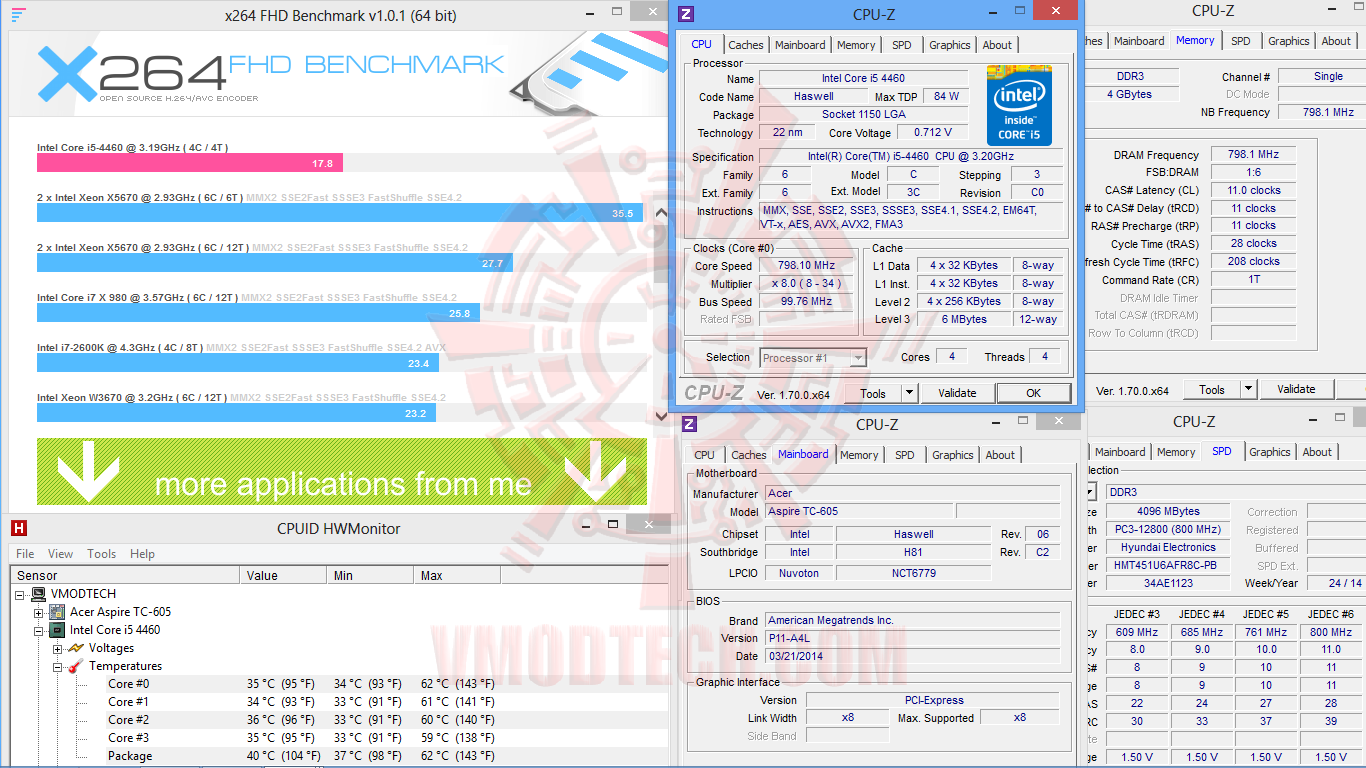Screen dimensions: 1366x768
Task: Open Graphics tab in the front CPU-Z window
Action: (x=949, y=45)
